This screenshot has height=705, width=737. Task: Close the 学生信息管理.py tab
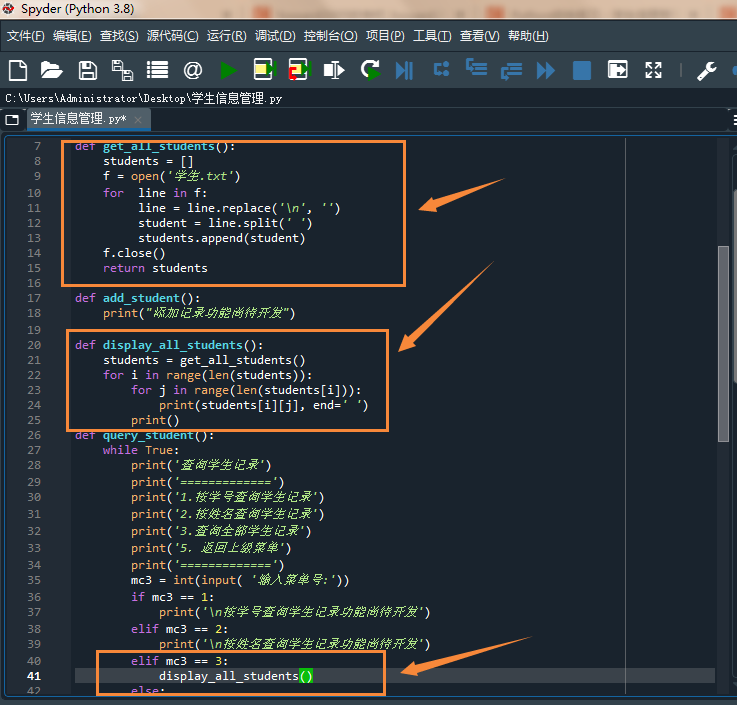138,120
